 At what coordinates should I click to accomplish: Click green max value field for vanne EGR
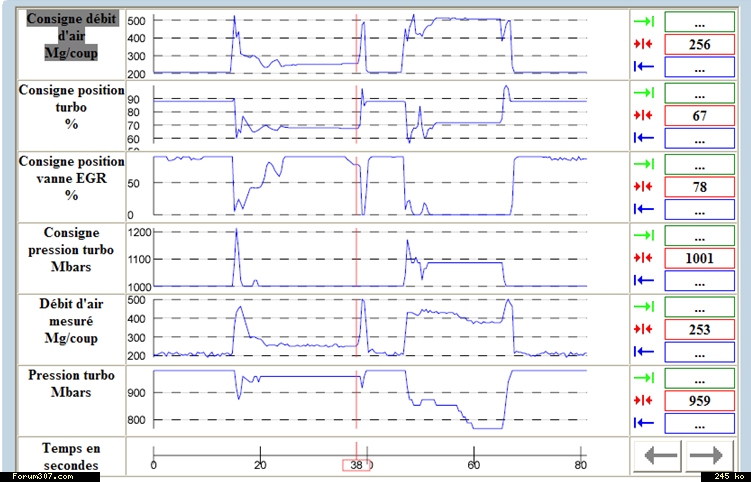pyautogui.click(x=699, y=164)
